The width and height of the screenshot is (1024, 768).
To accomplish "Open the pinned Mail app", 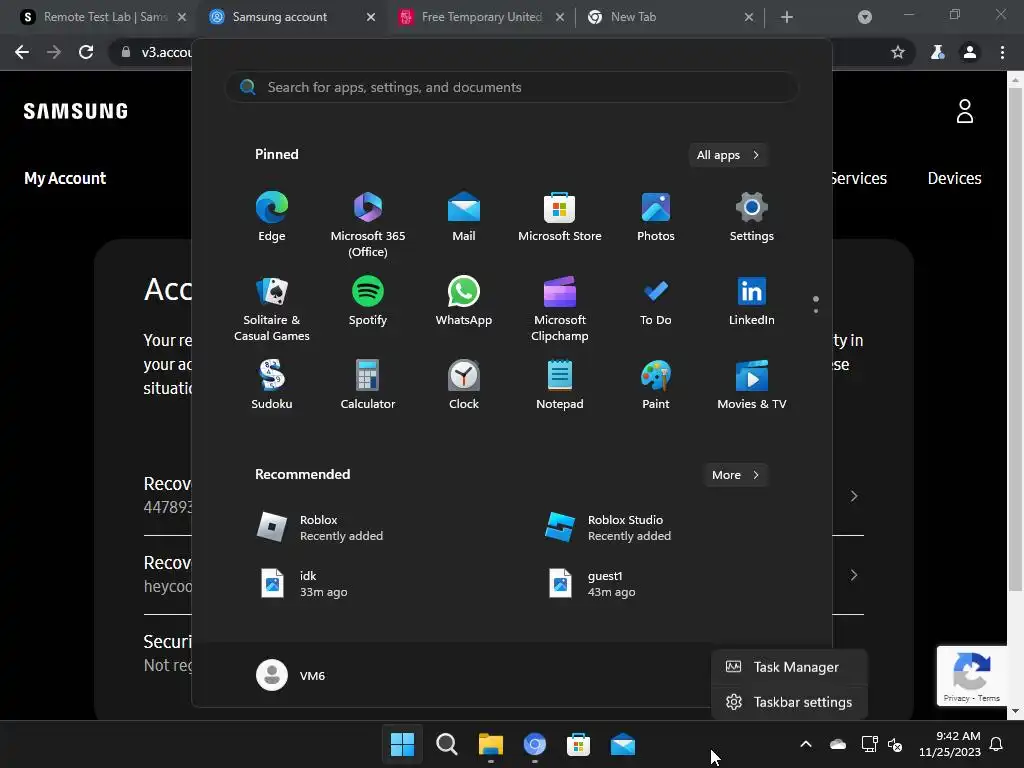I will [464, 217].
